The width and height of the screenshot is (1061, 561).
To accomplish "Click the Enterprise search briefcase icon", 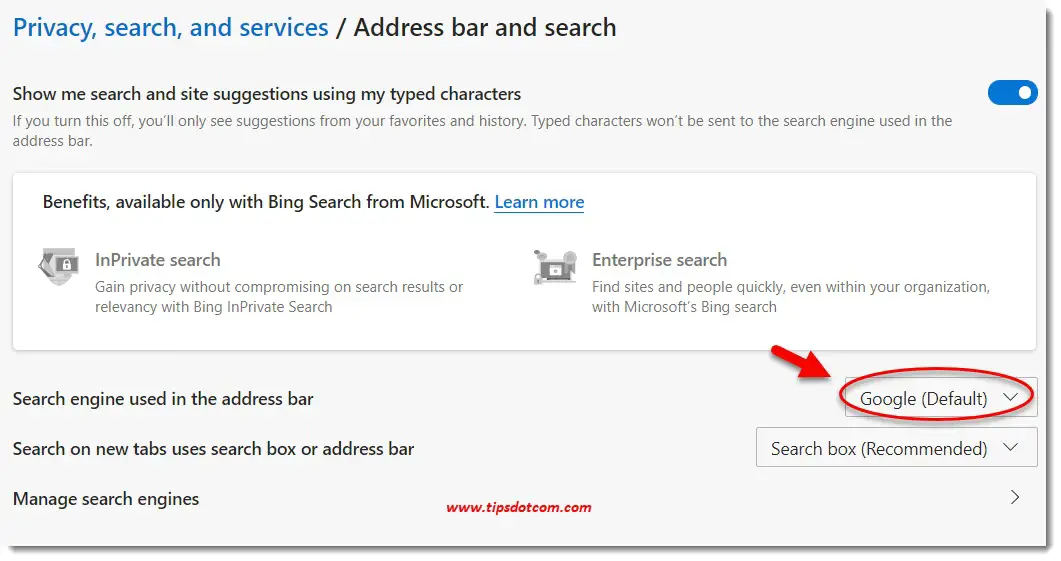I will click(x=555, y=267).
